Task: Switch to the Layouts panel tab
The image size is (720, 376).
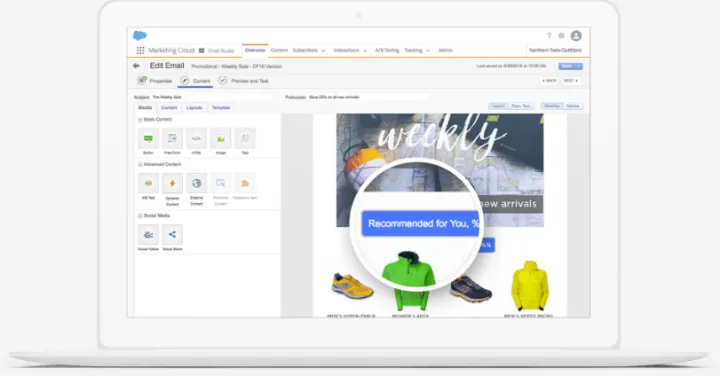Action: coord(194,107)
